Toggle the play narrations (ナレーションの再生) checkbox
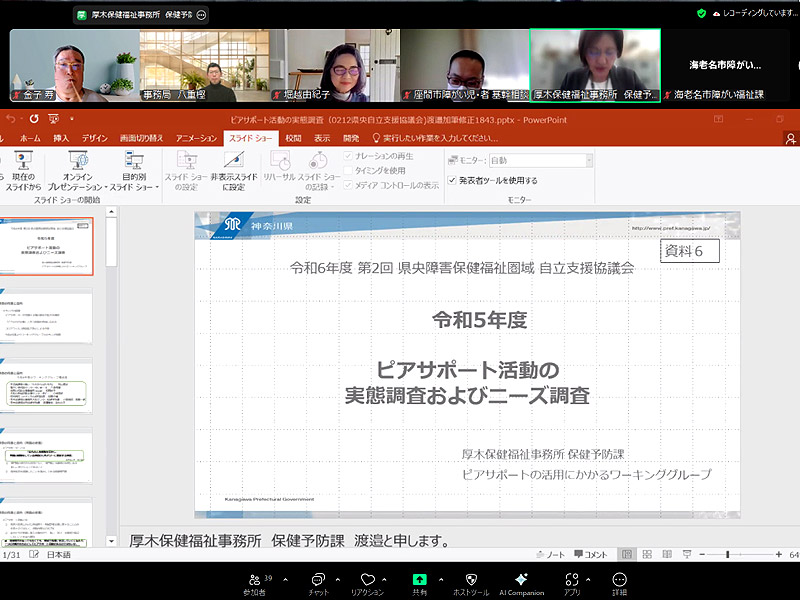This screenshot has height=600, width=800. point(348,157)
